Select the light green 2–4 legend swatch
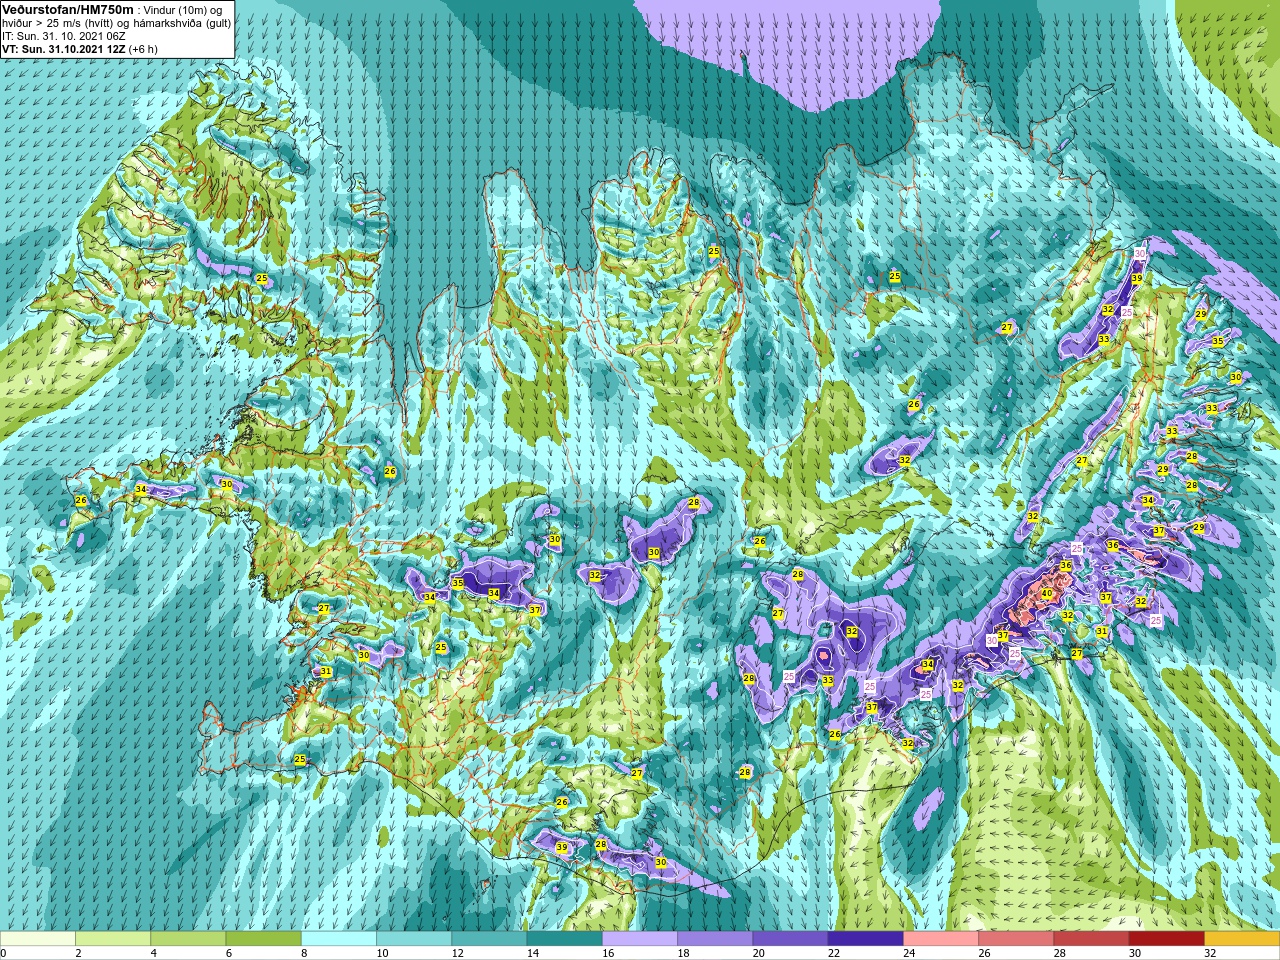Image resolution: width=1280 pixels, height=960 pixels. coord(113,939)
